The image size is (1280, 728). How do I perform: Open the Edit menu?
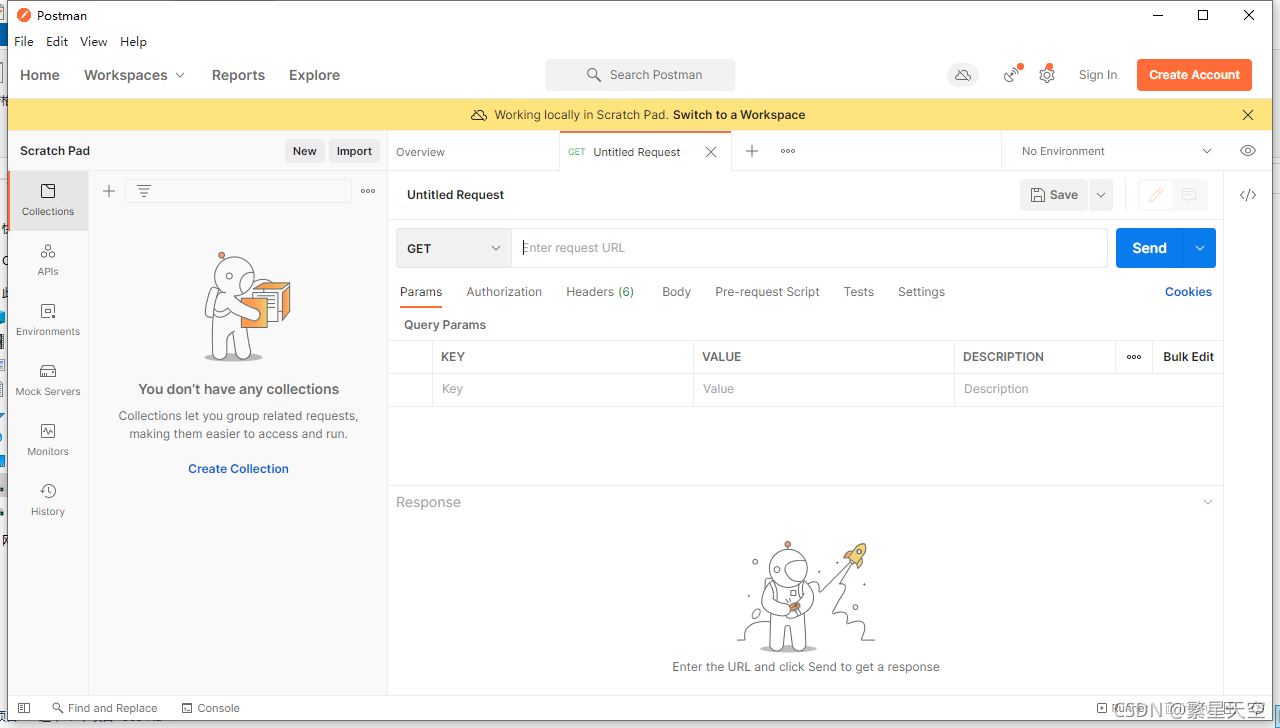pos(57,42)
